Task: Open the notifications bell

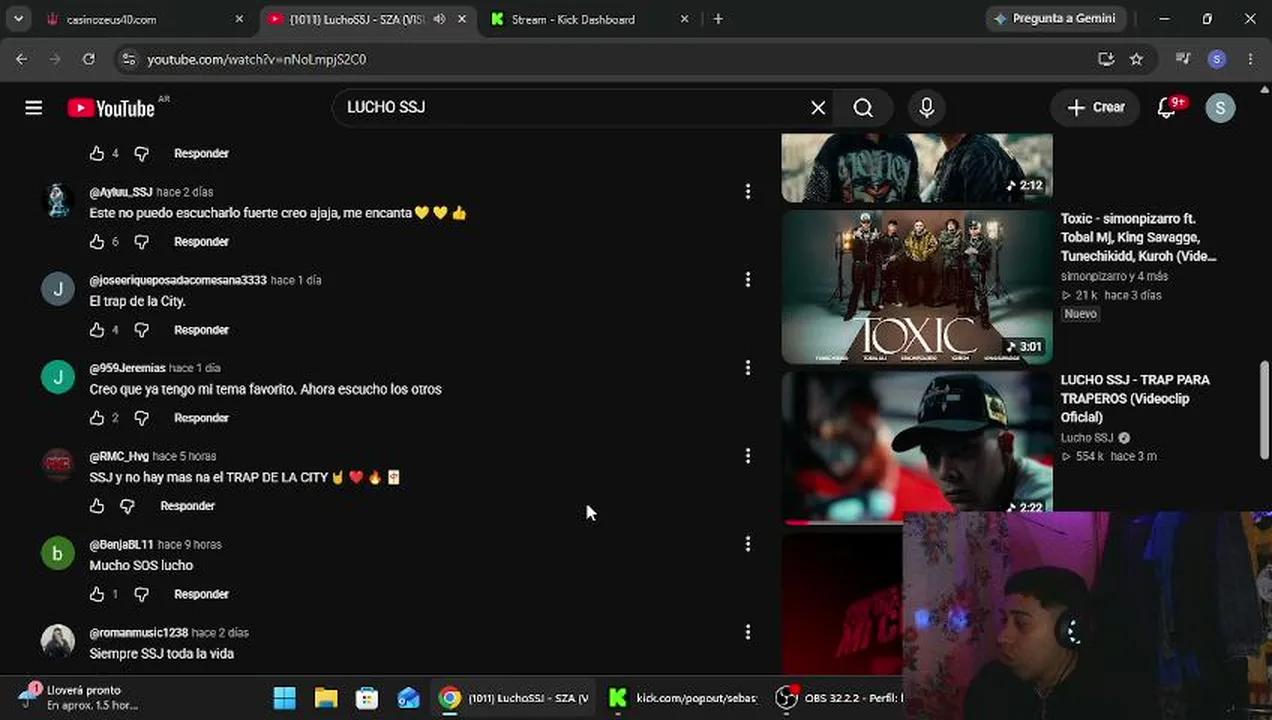Action: tap(1166, 108)
